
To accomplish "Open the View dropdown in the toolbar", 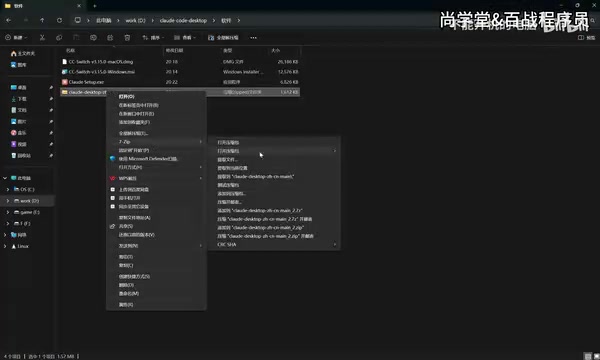I will [184, 37].
